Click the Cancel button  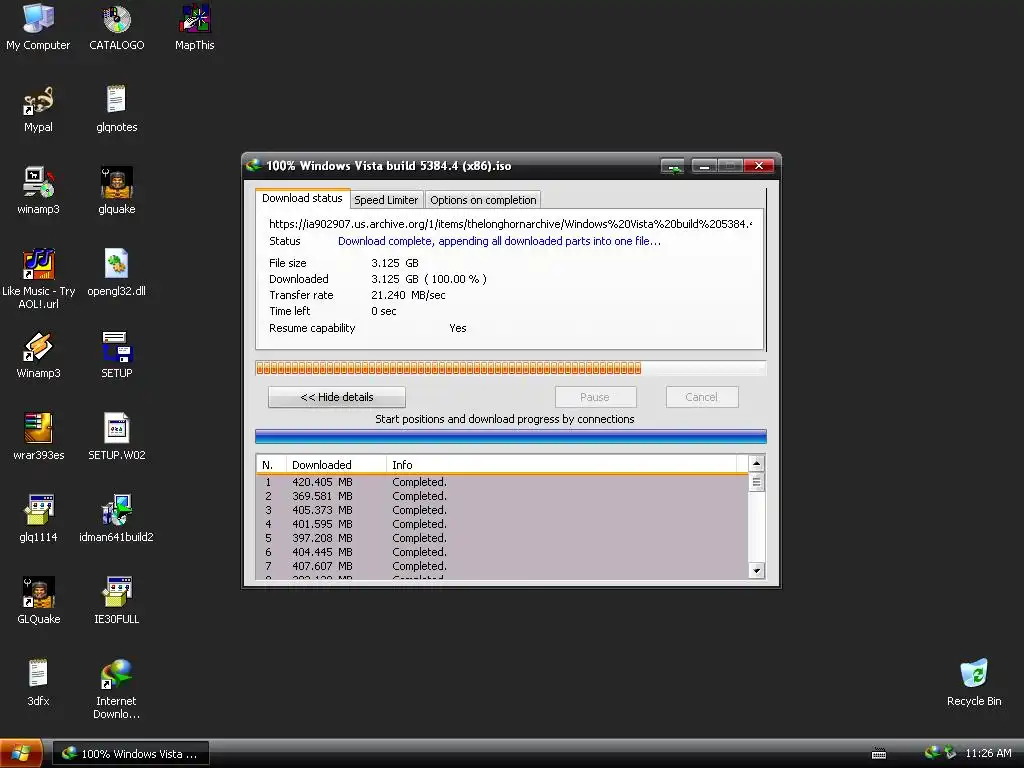pyautogui.click(x=701, y=397)
